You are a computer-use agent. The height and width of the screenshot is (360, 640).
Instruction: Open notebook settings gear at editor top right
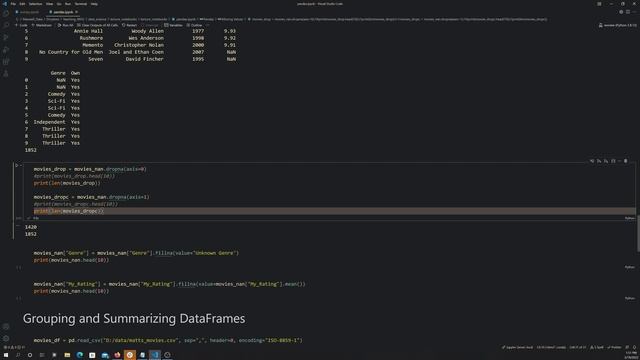tap(621, 12)
